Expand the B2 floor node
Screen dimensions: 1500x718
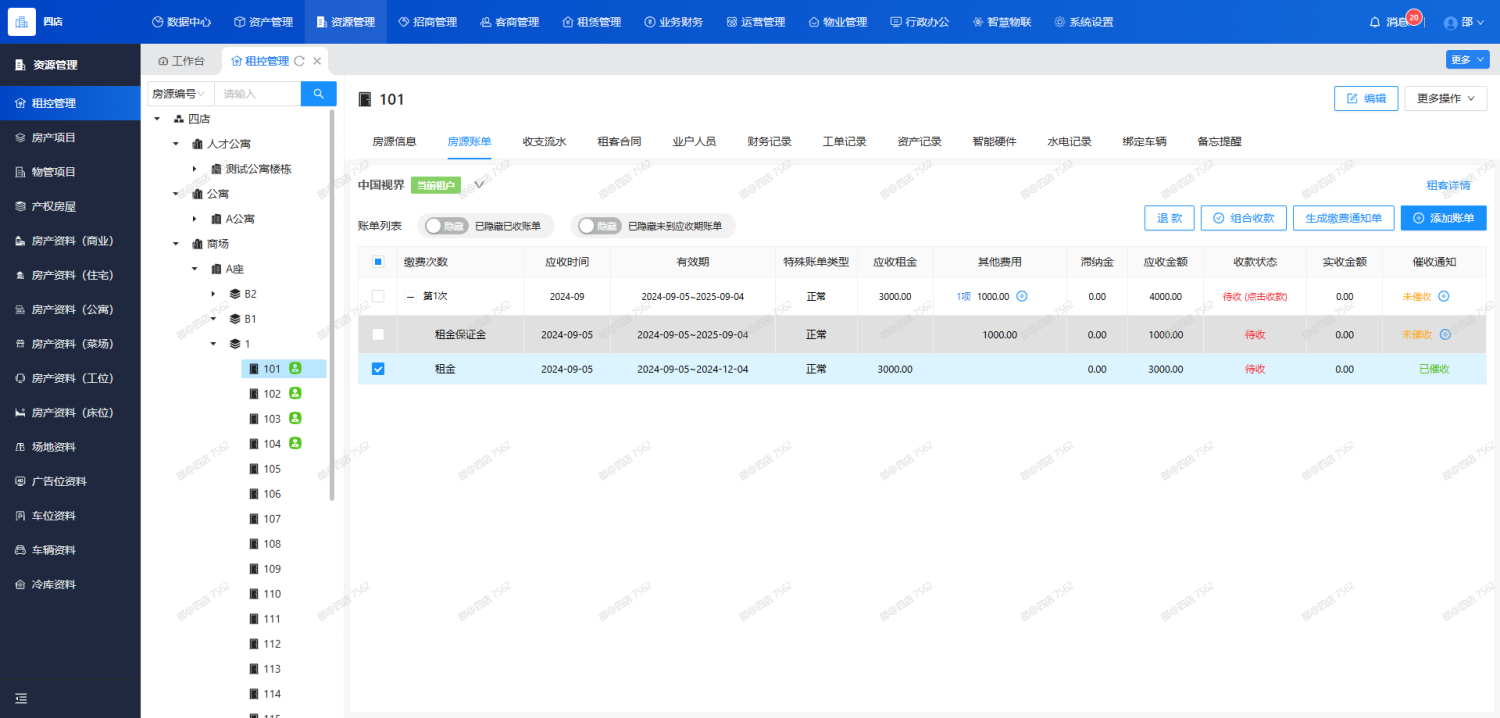tap(213, 294)
